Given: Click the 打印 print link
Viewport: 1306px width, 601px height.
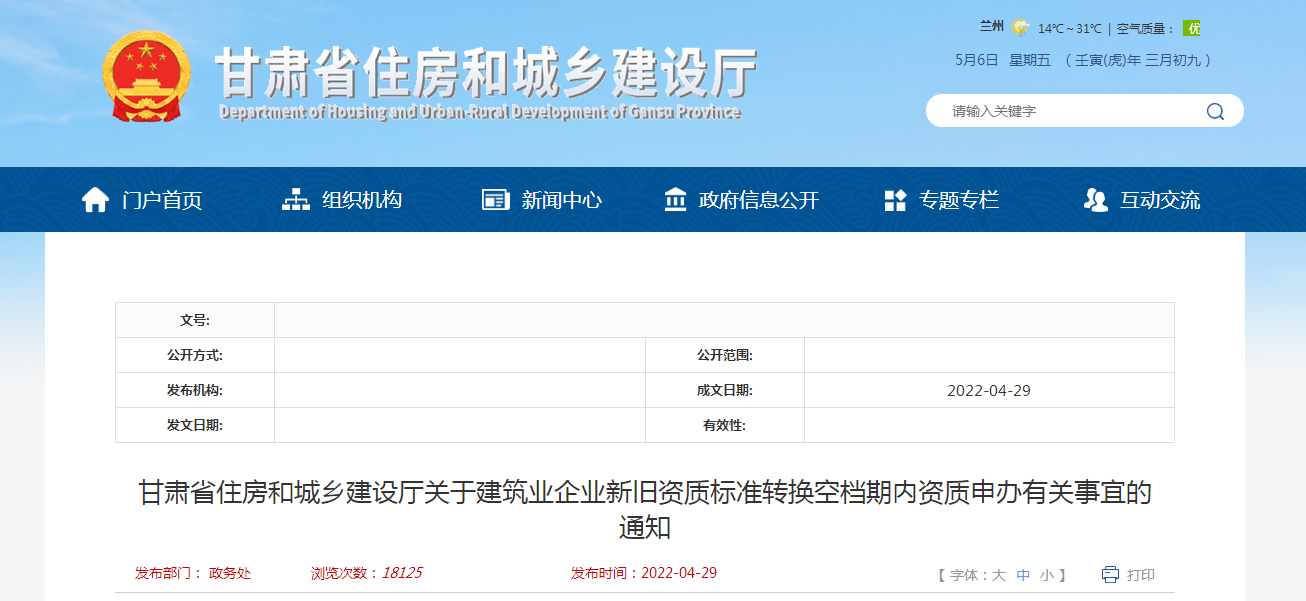Looking at the screenshot, I should 1141,575.
